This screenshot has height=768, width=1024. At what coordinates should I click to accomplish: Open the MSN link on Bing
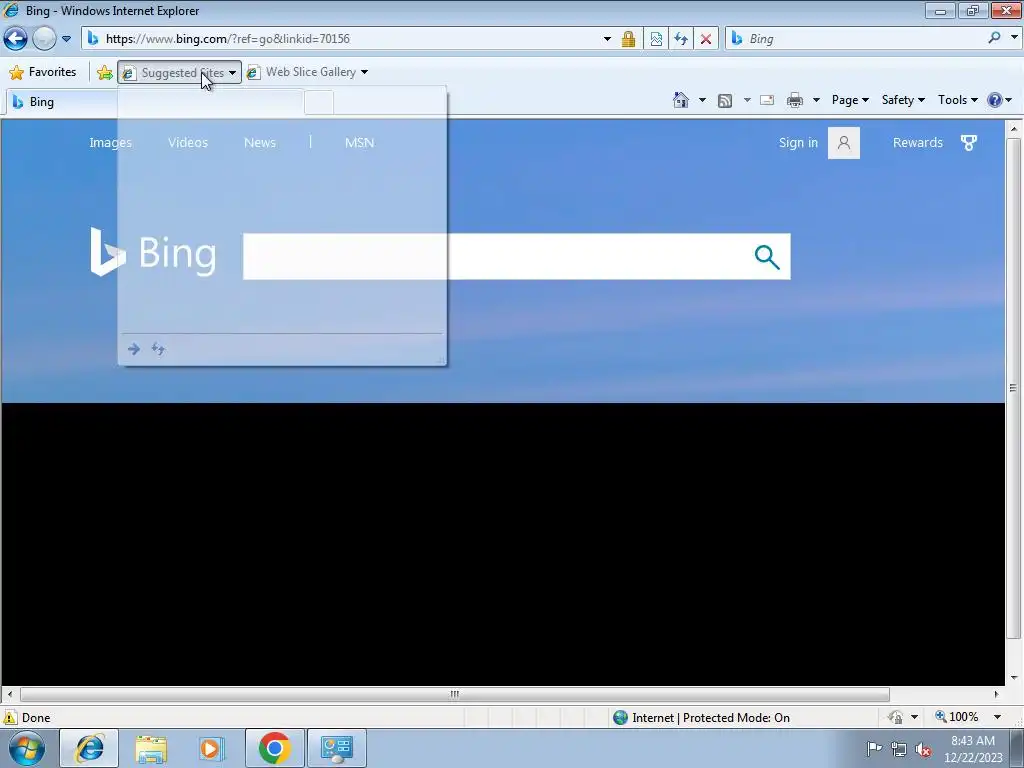[x=360, y=142]
